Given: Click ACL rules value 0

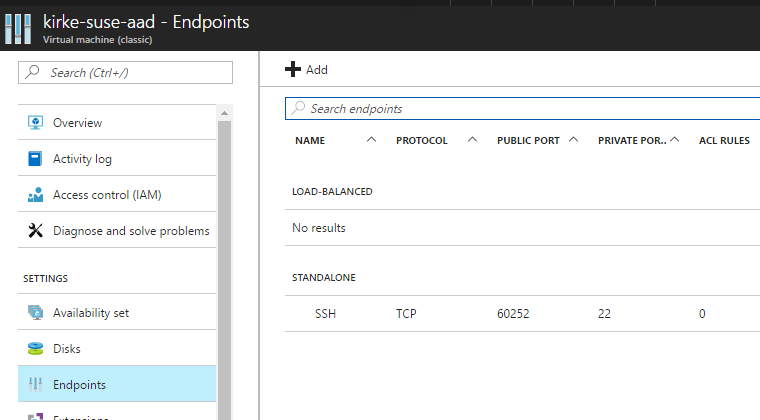Looking at the screenshot, I should click(x=702, y=314).
